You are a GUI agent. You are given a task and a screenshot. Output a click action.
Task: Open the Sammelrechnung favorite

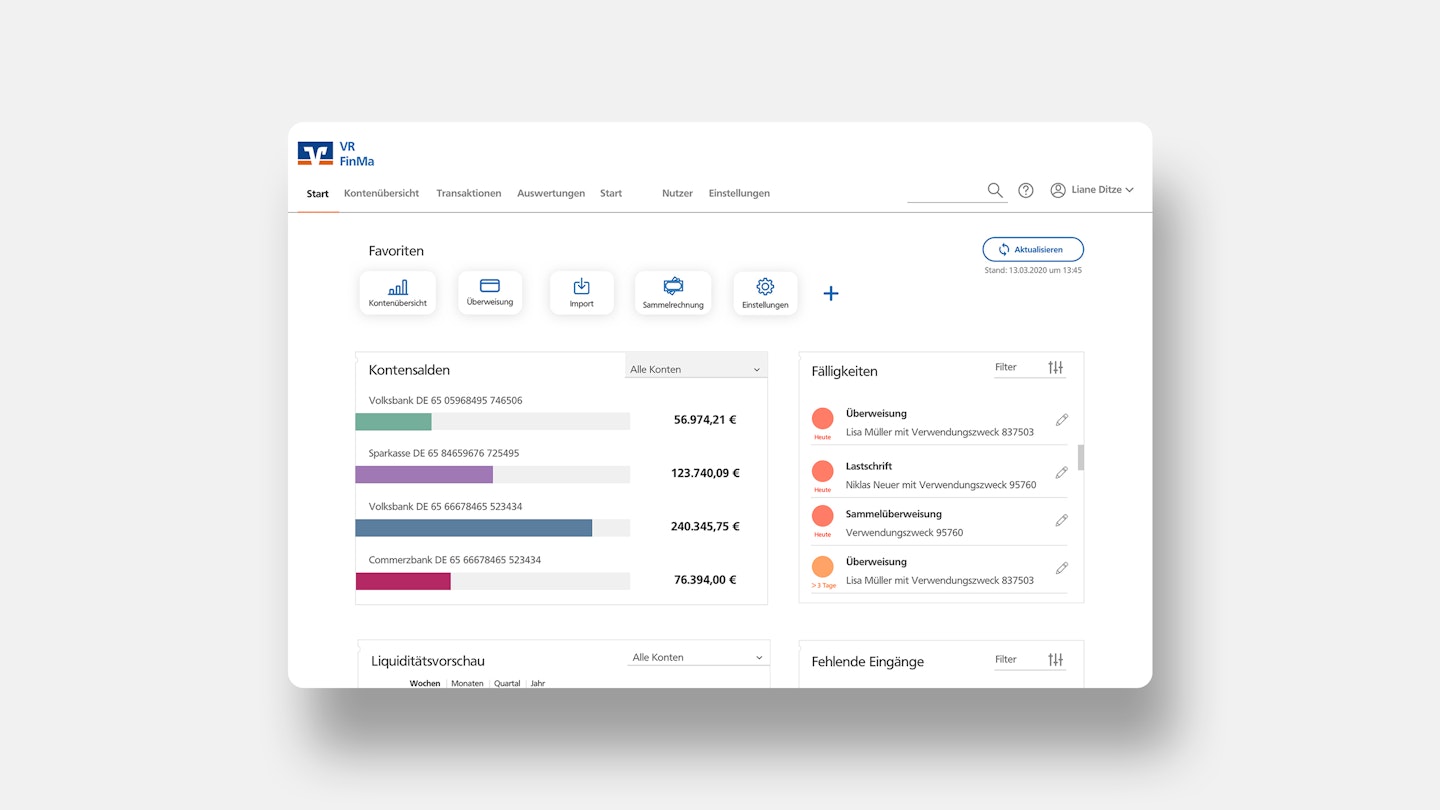(672, 292)
